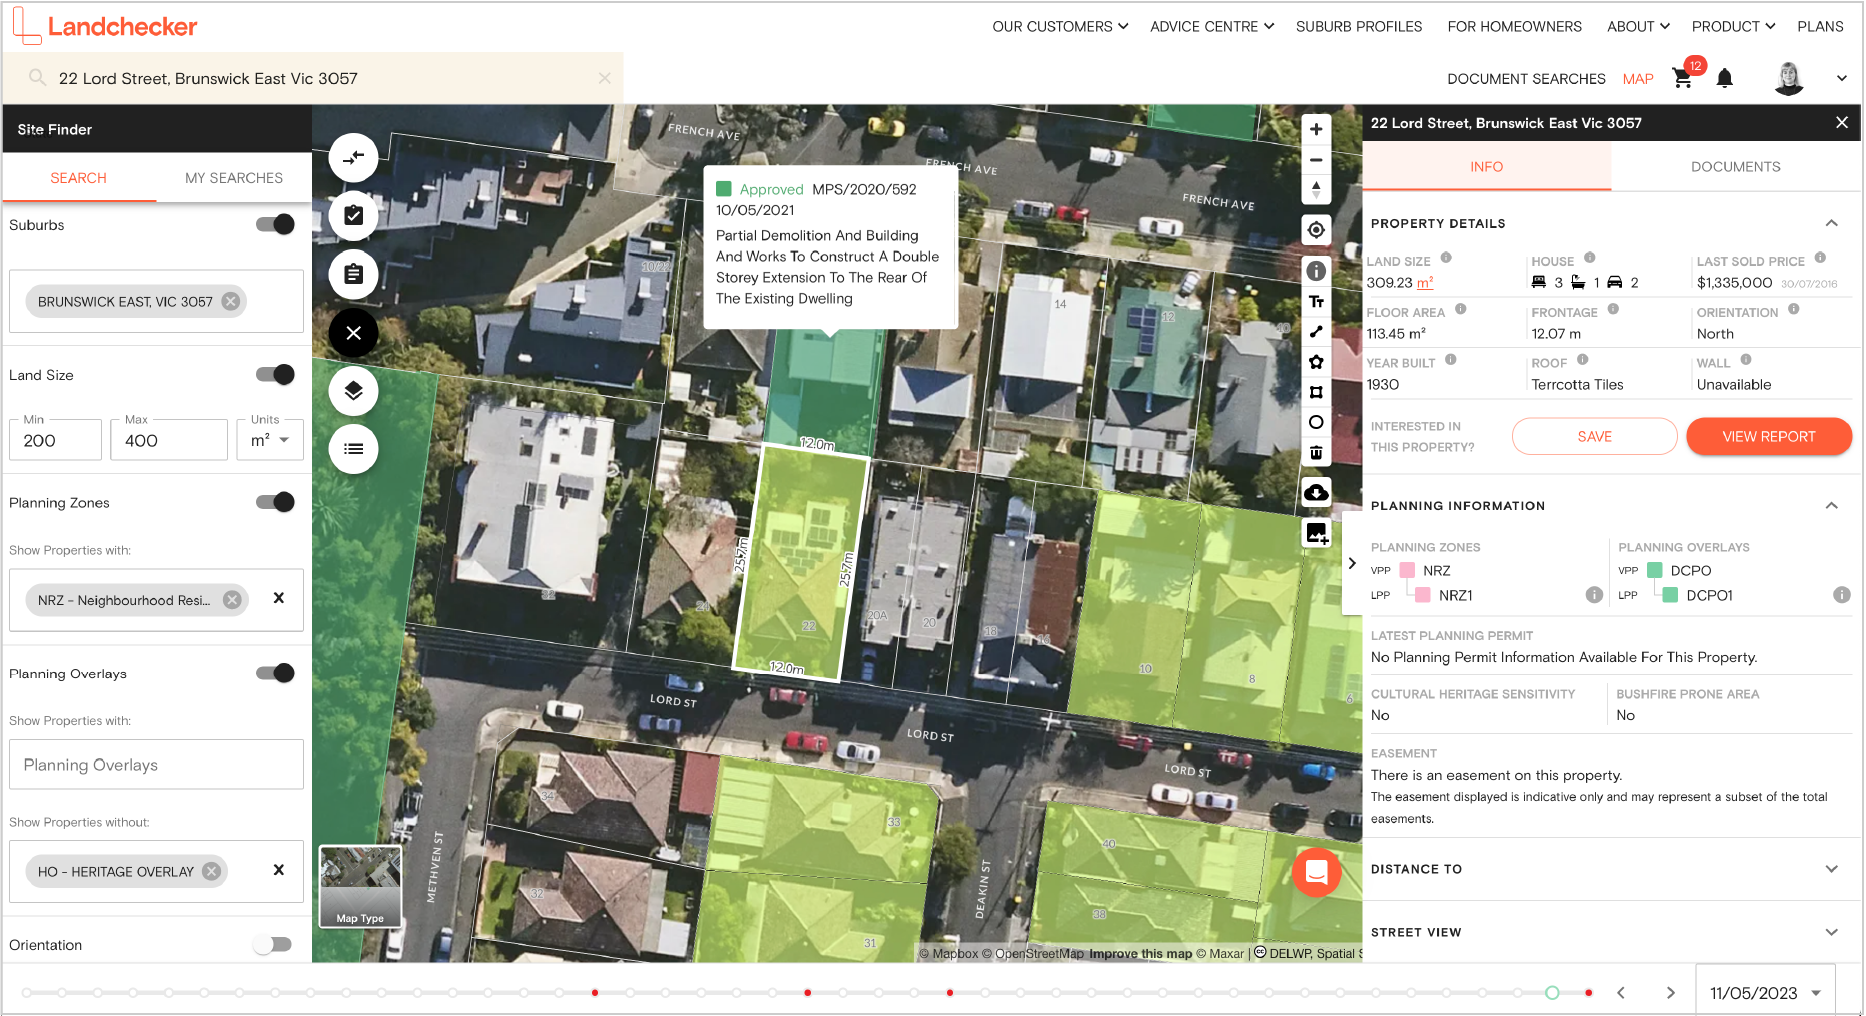Open the notifications bell
Image resolution: width=1866 pixels, height=1016 pixels.
click(x=1724, y=79)
